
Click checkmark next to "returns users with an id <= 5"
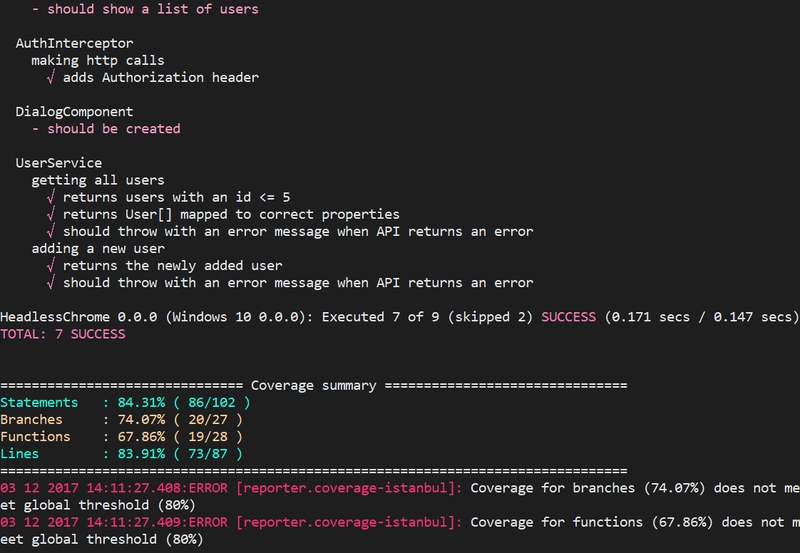(51, 197)
